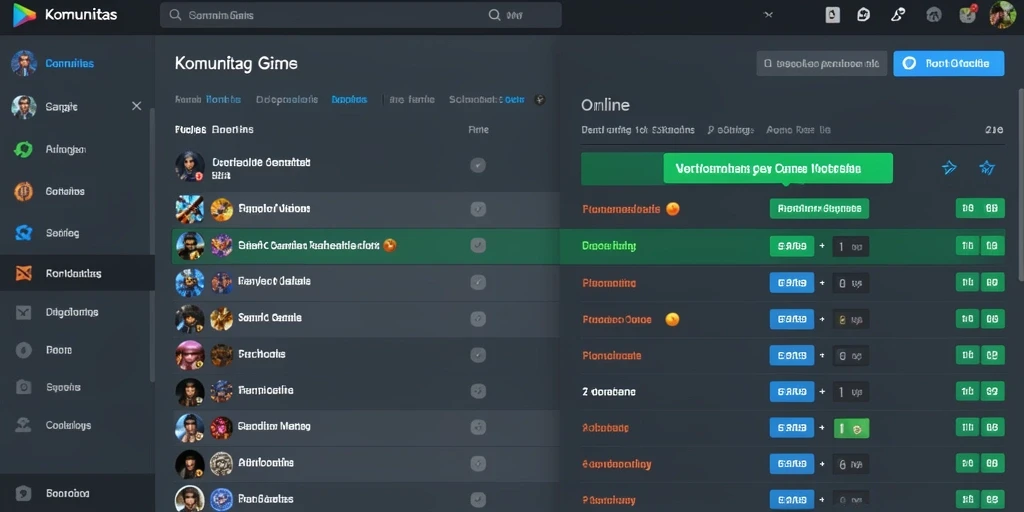Click the dimmed gray headset icon in top bar
The image size is (1024, 512).
[x=934, y=14]
